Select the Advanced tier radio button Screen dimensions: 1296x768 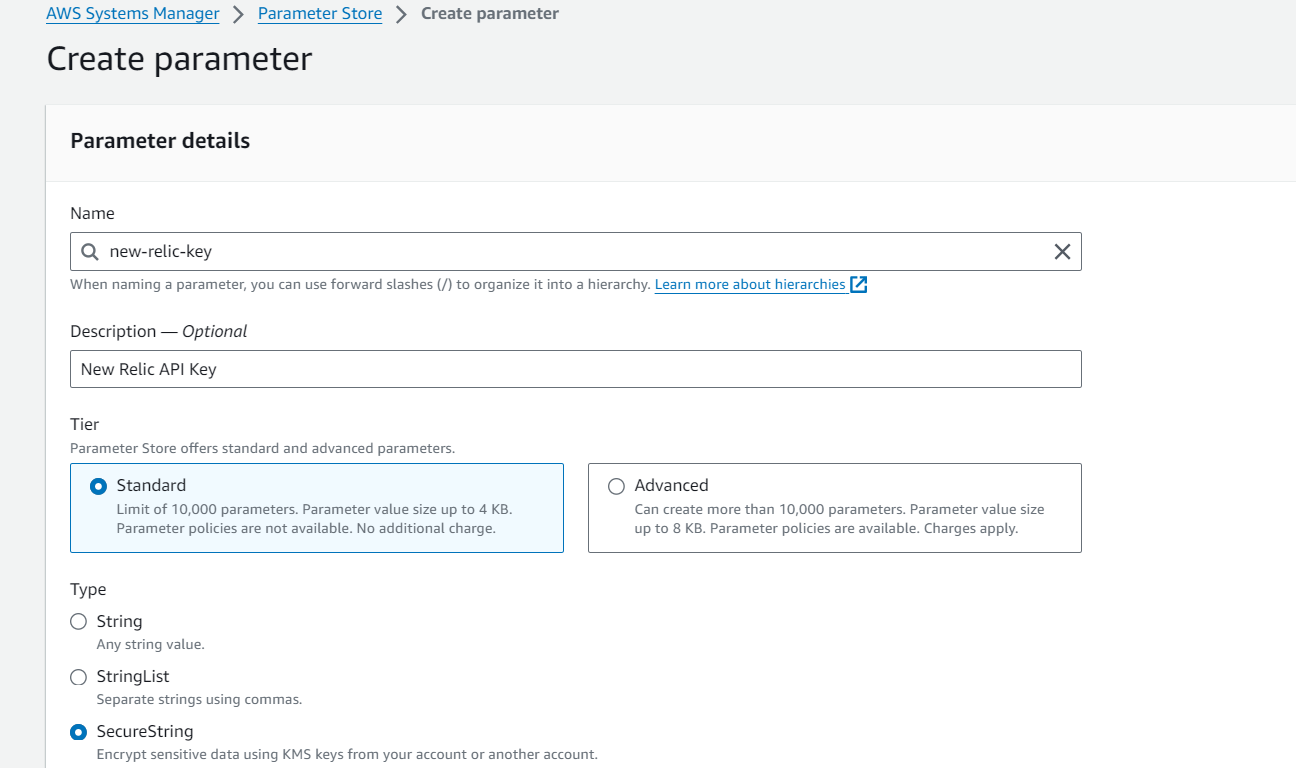click(616, 486)
